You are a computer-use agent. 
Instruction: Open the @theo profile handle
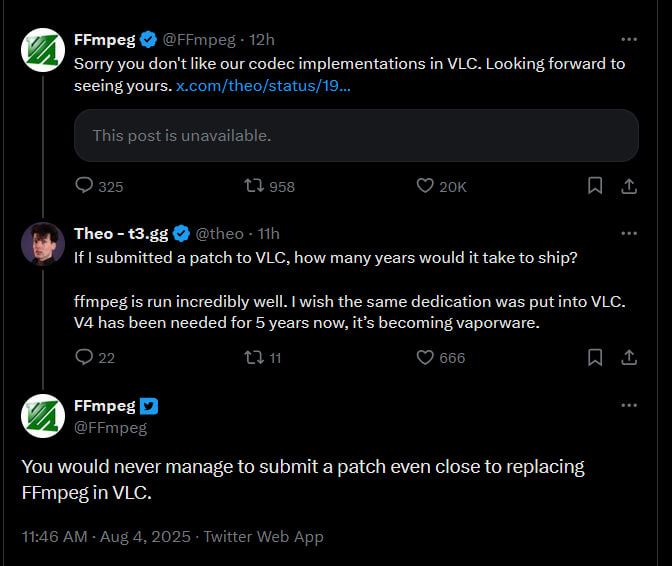(x=219, y=233)
